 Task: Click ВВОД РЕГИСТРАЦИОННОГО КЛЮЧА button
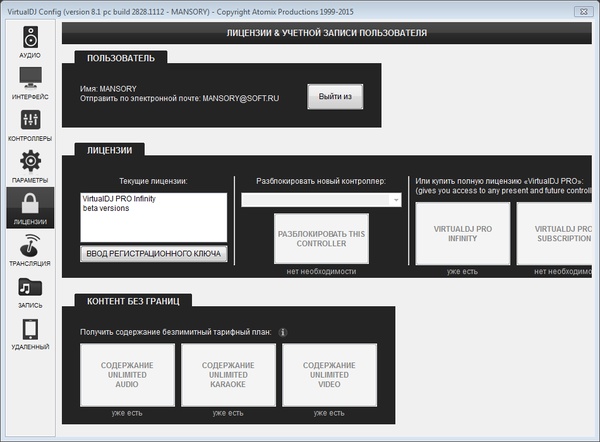[x=153, y=254]
